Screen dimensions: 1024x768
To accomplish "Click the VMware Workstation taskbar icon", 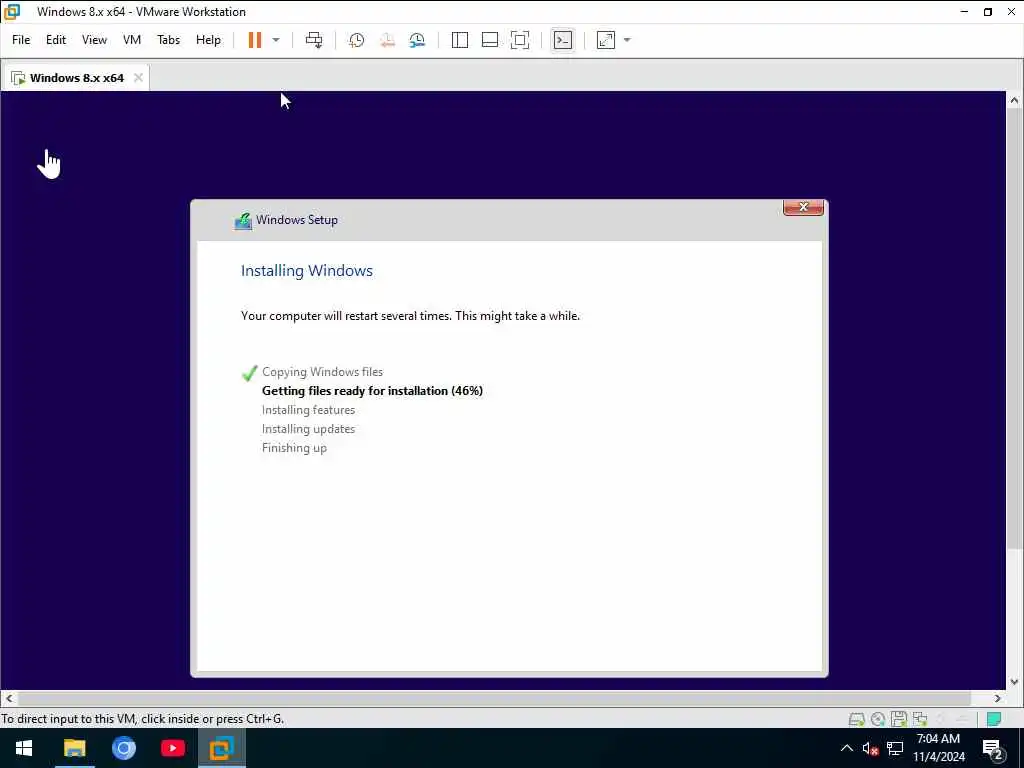I will pyautogui.click(x=221, y=748).
